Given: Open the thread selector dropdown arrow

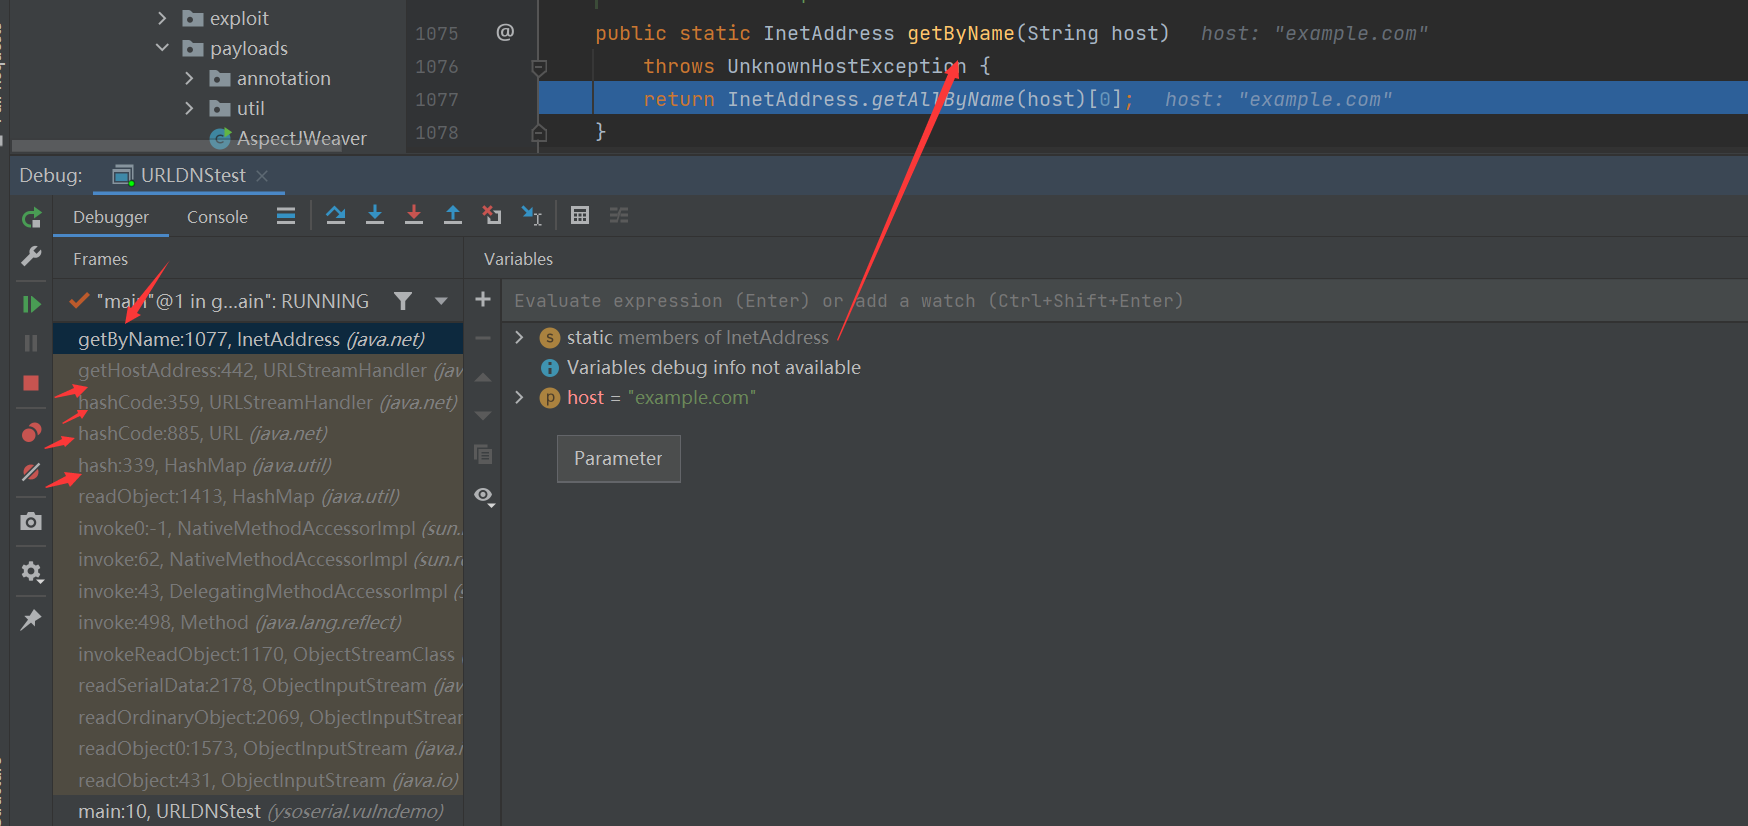Looking at the screenshot, I should click(441, 301).
